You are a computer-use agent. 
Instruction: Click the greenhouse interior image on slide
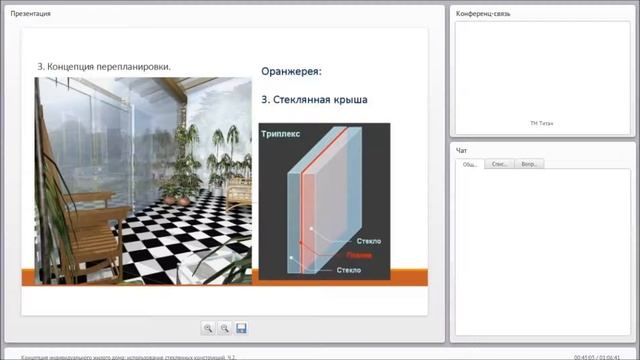(143, 181)
